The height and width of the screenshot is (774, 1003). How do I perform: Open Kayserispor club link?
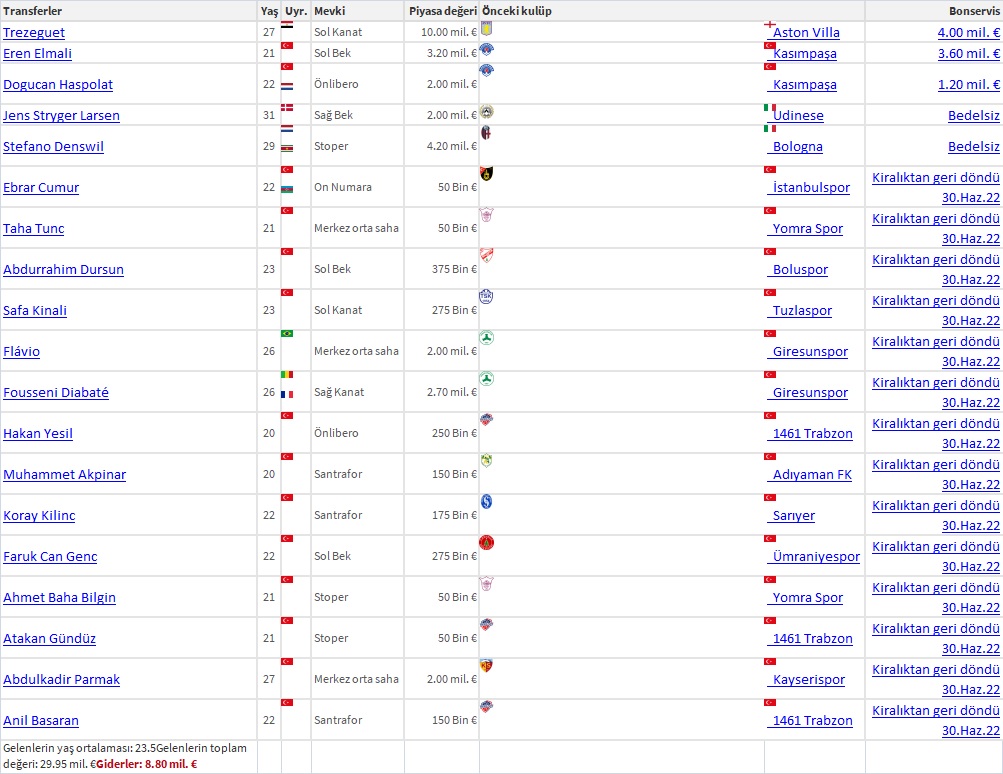coord(809,679)
